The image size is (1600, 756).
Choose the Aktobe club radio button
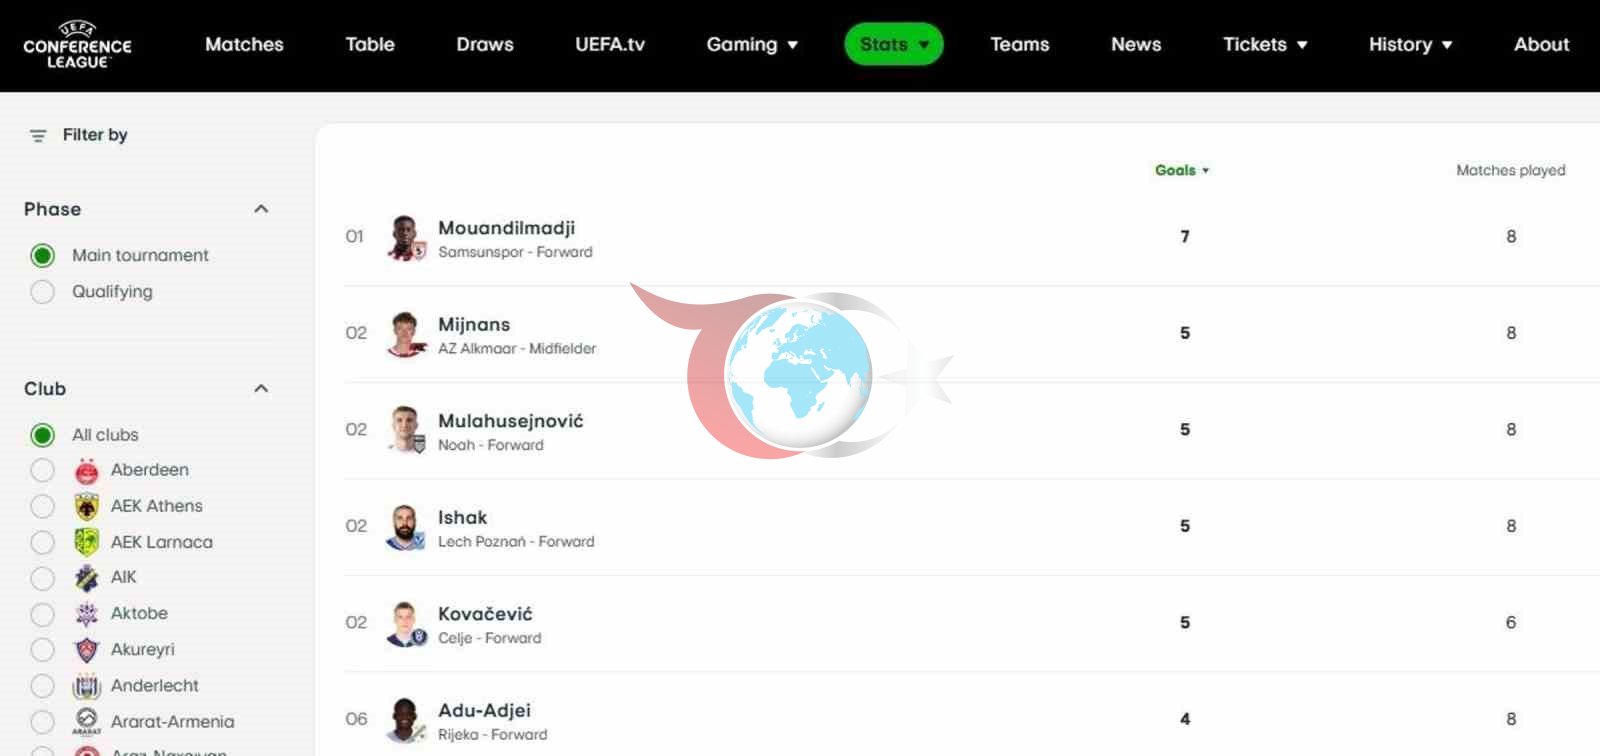click(x=42, y=614)
